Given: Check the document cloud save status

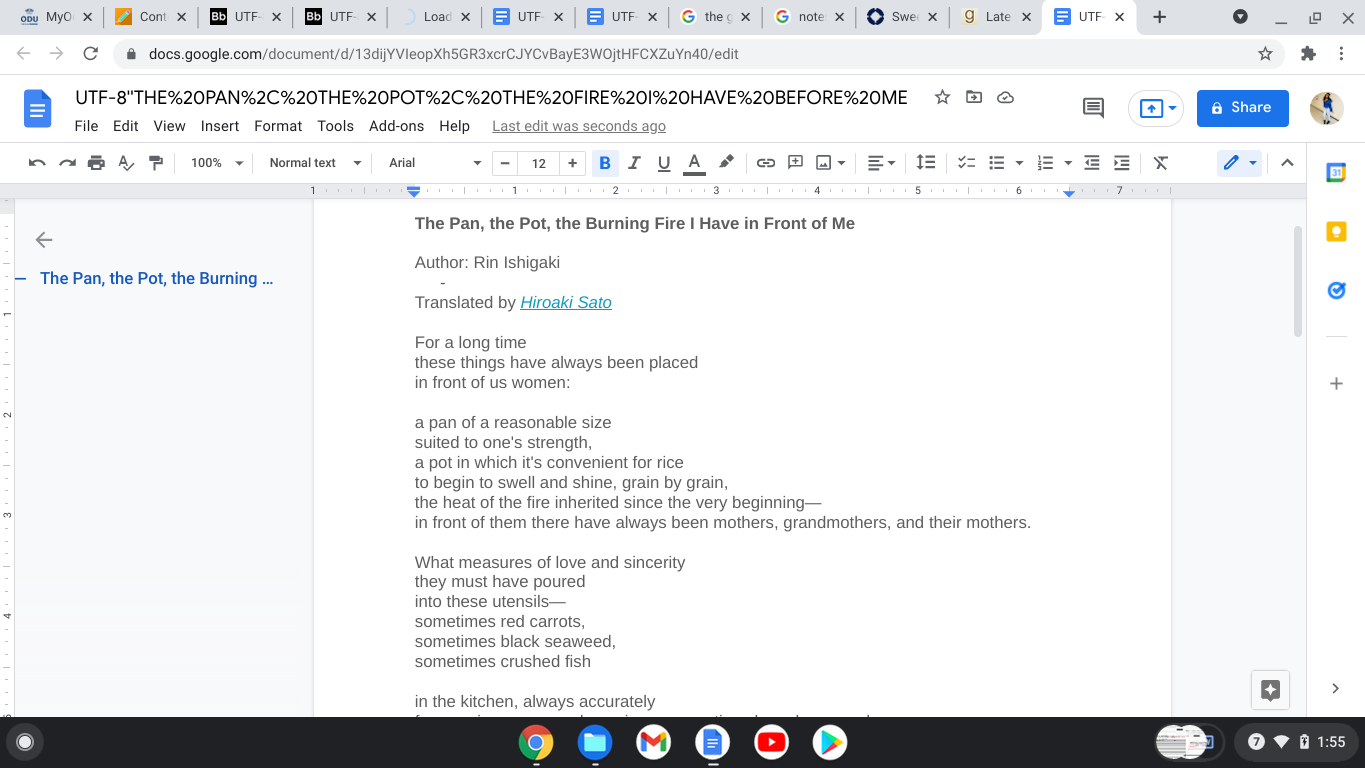Looking at the screenshot, I should coord(1006,97).
